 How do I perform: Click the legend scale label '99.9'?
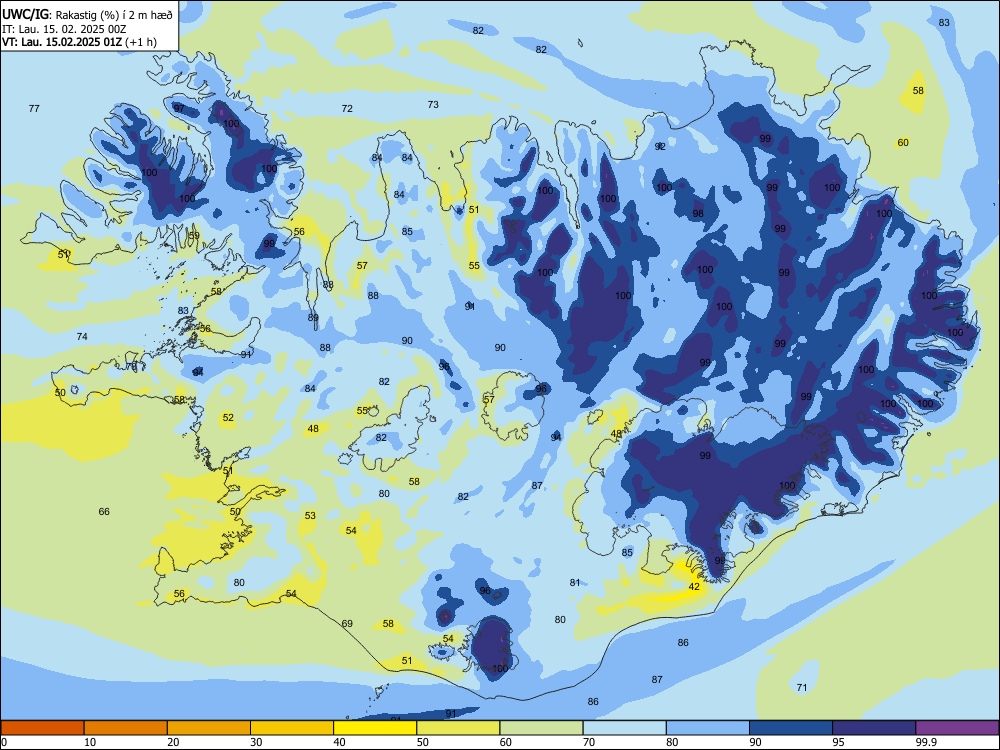click(x=925, y=742)
